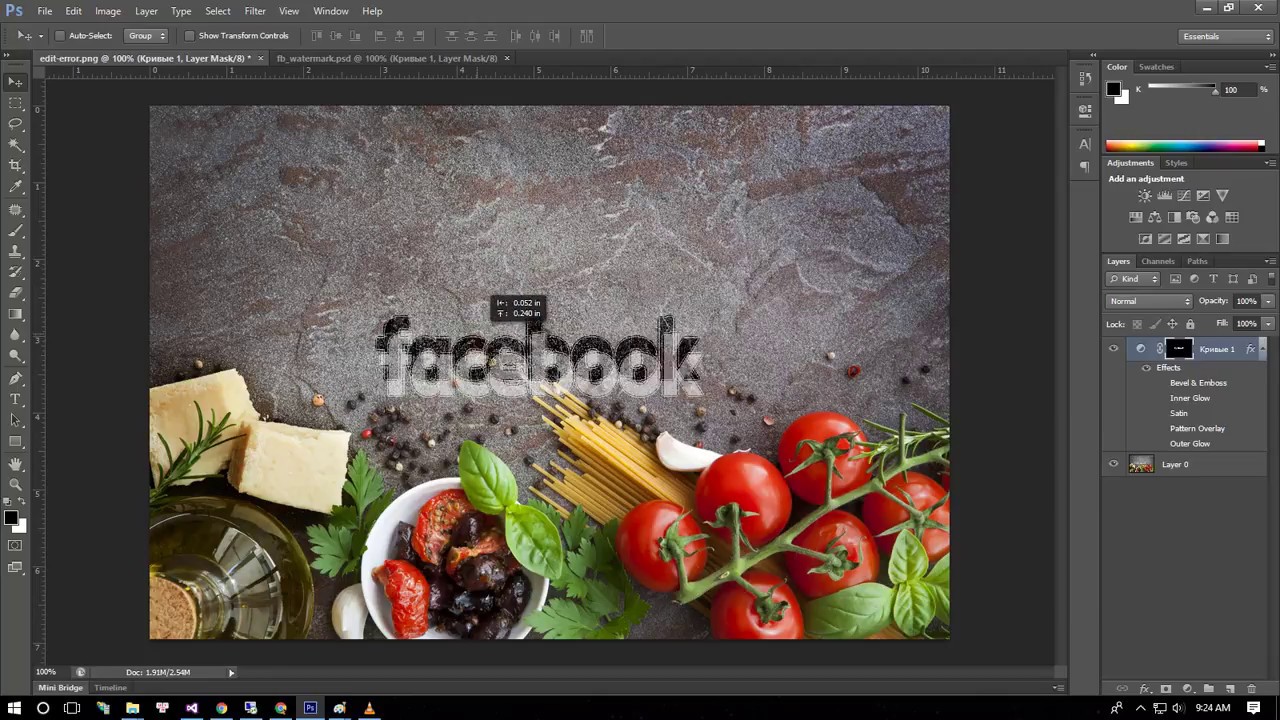
Task: Toggle Effects visibility eye
Action: point(1146,368)
